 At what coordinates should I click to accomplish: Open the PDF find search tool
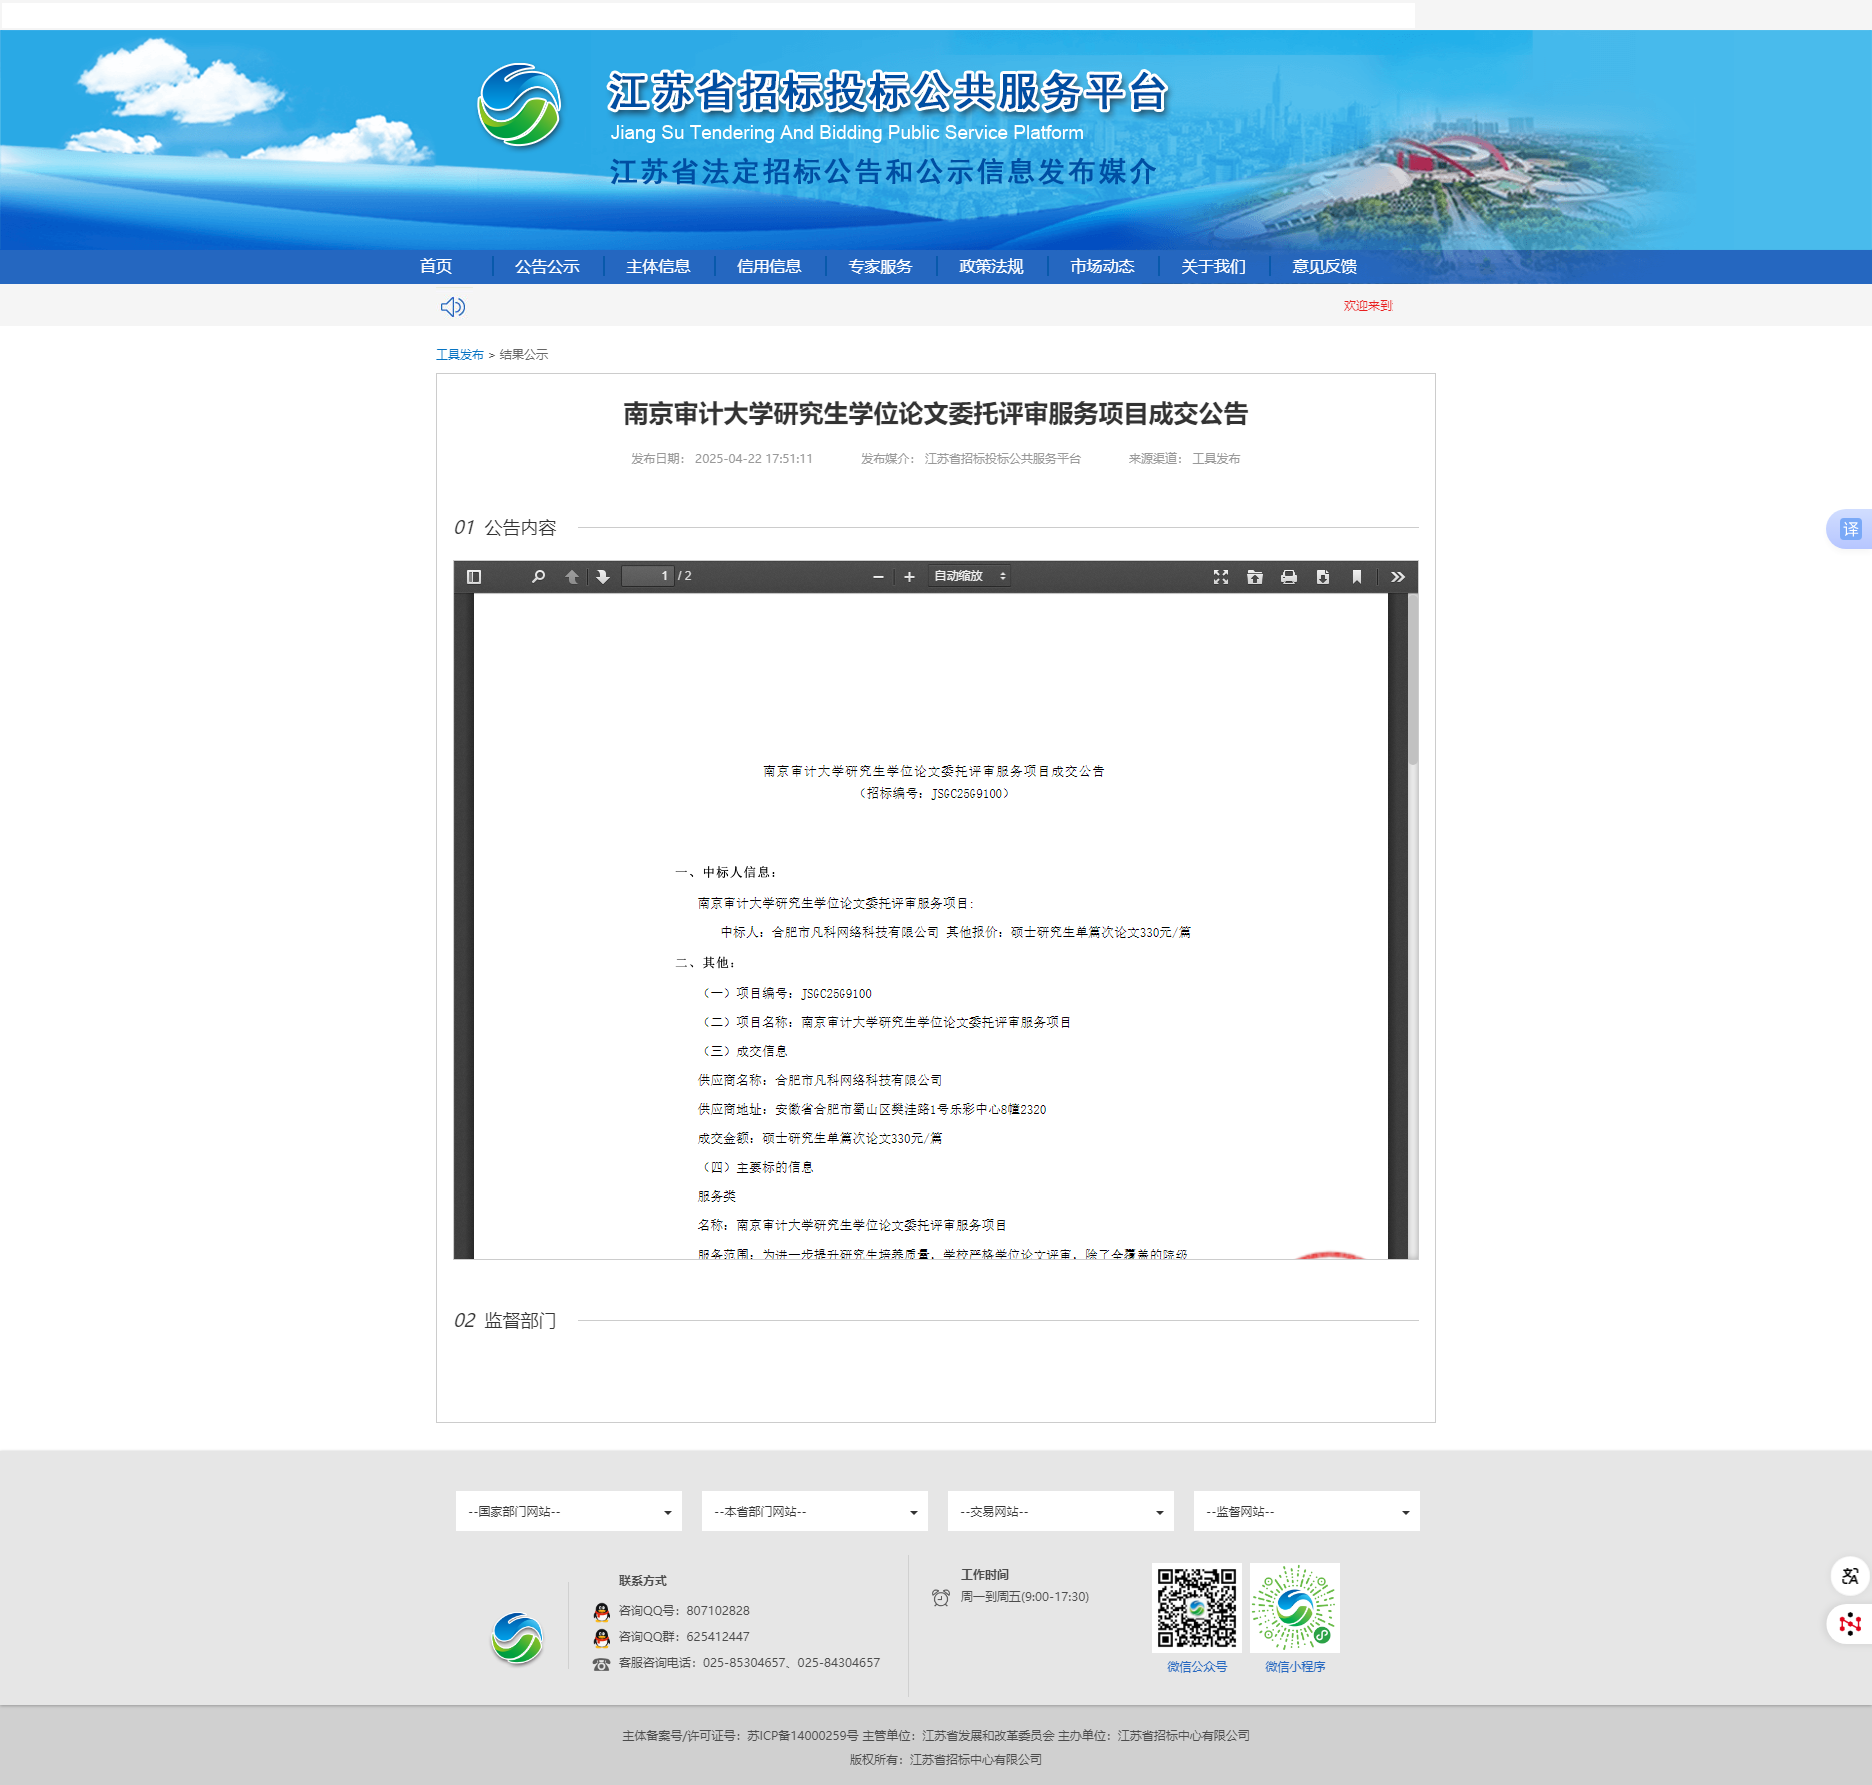(x=538, y=577)
